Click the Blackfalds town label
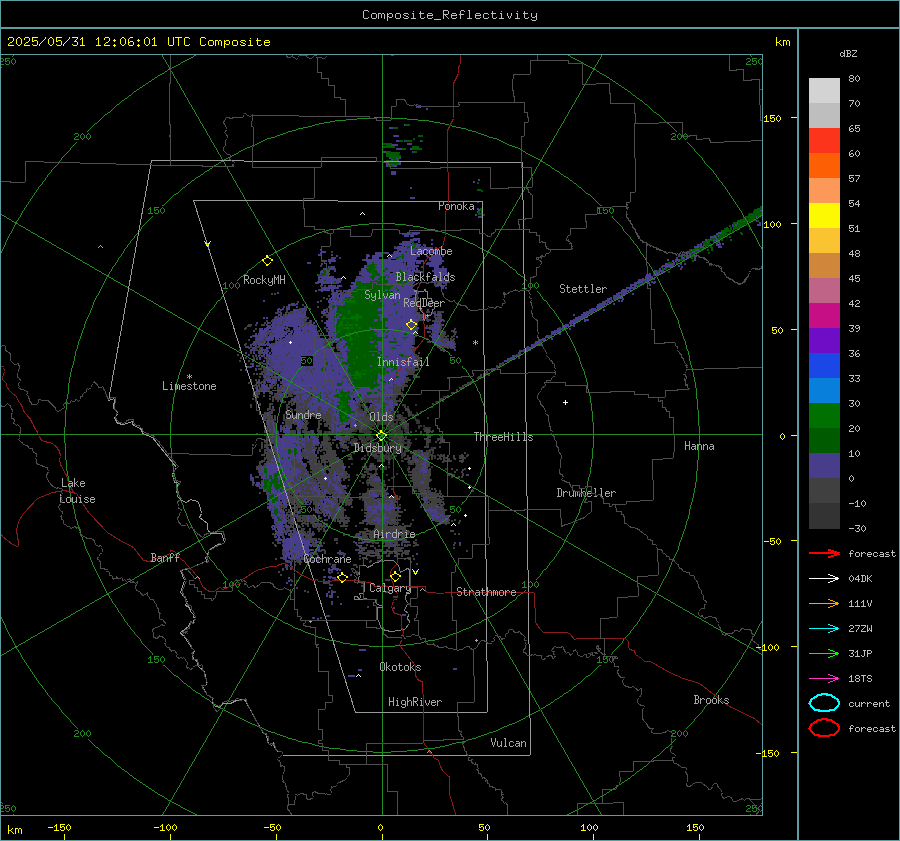 tap(425, 277)
